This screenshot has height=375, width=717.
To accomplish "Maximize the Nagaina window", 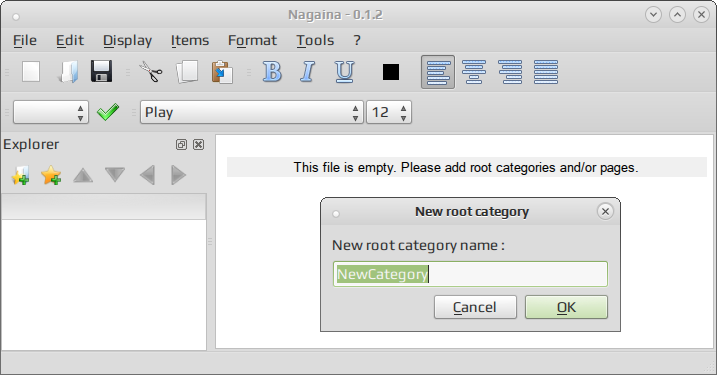I will tap(677, 15).
